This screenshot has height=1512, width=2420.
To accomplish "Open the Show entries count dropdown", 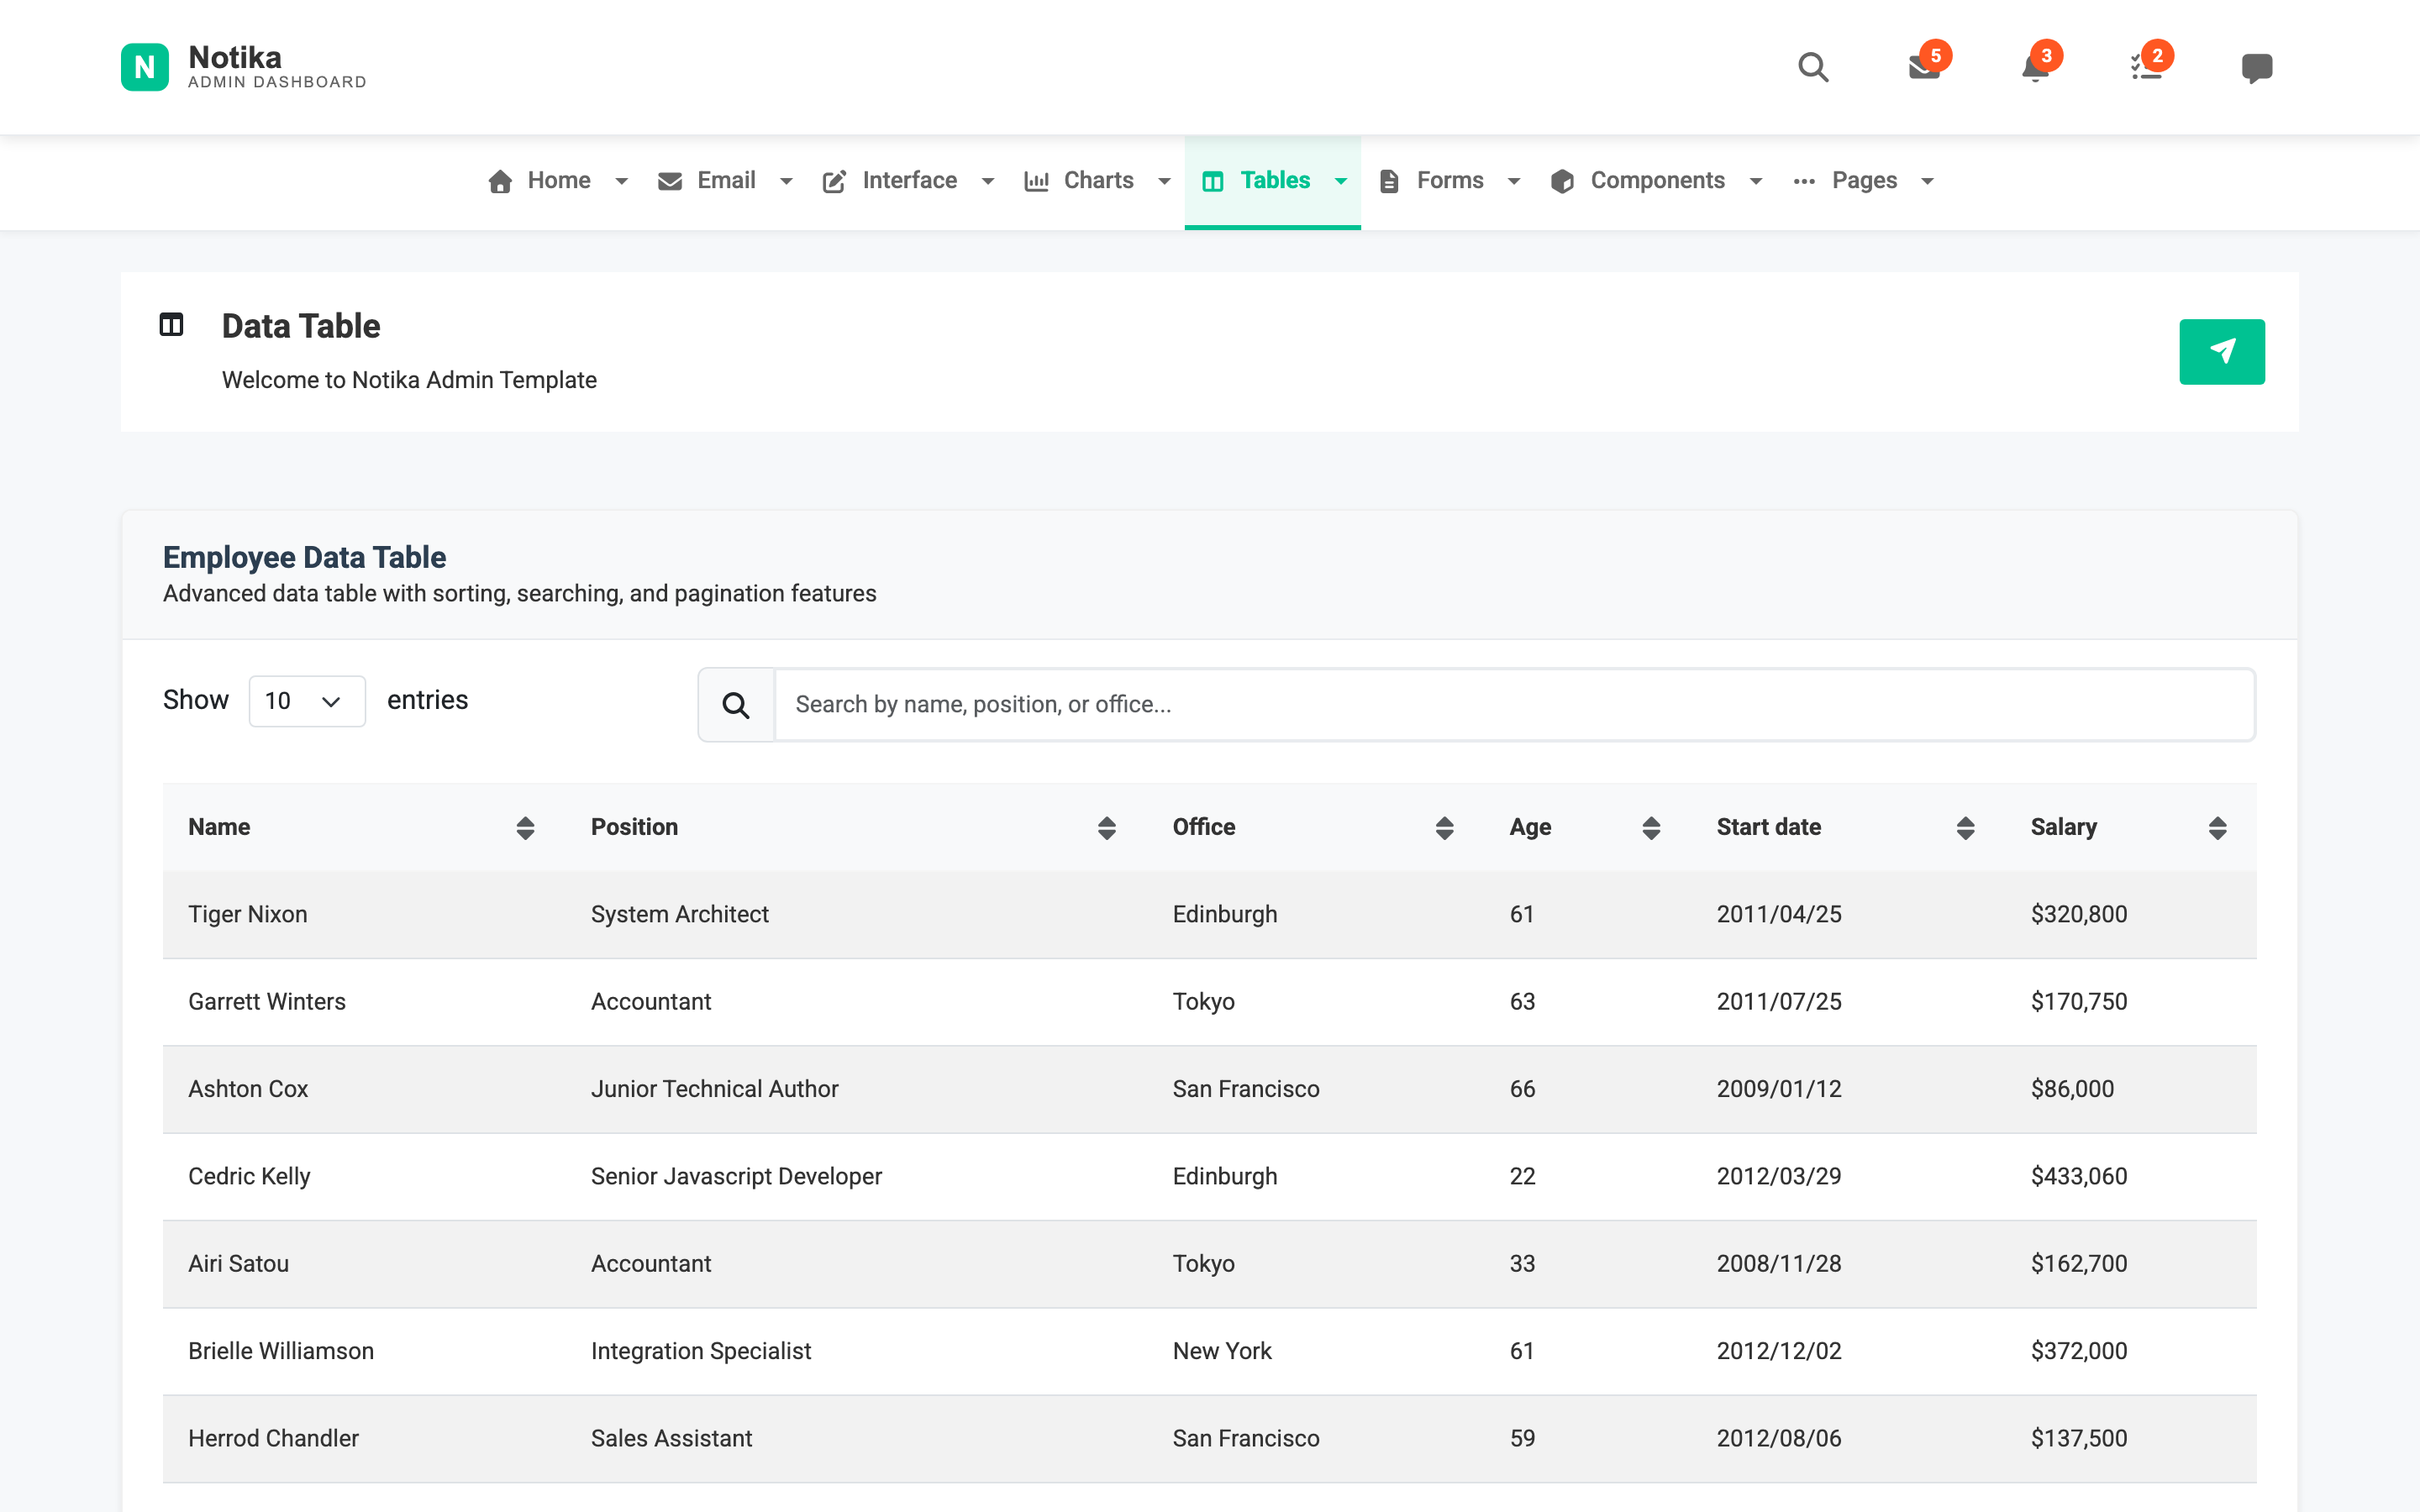I will pyautogui.click(x=306, y=701).
